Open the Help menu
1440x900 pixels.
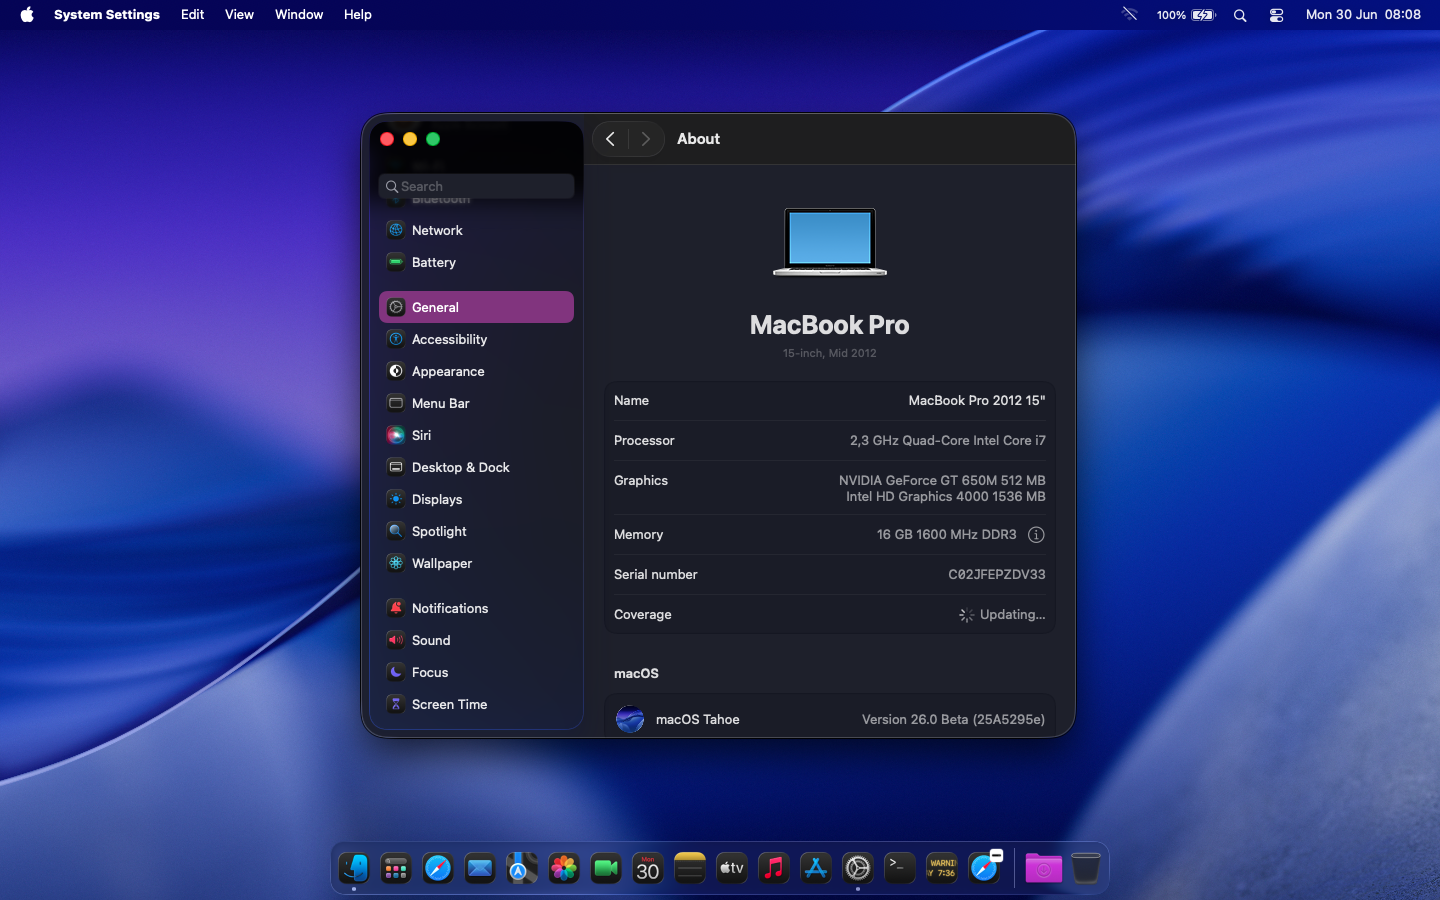[358, 15]
